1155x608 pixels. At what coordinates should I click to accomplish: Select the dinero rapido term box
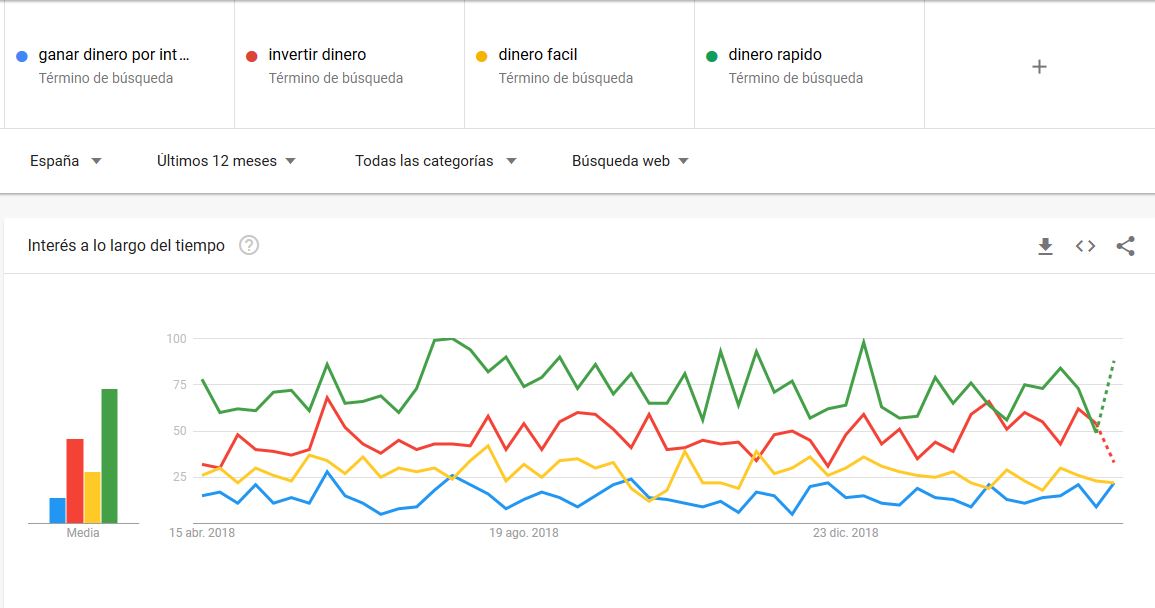point(809,65)
